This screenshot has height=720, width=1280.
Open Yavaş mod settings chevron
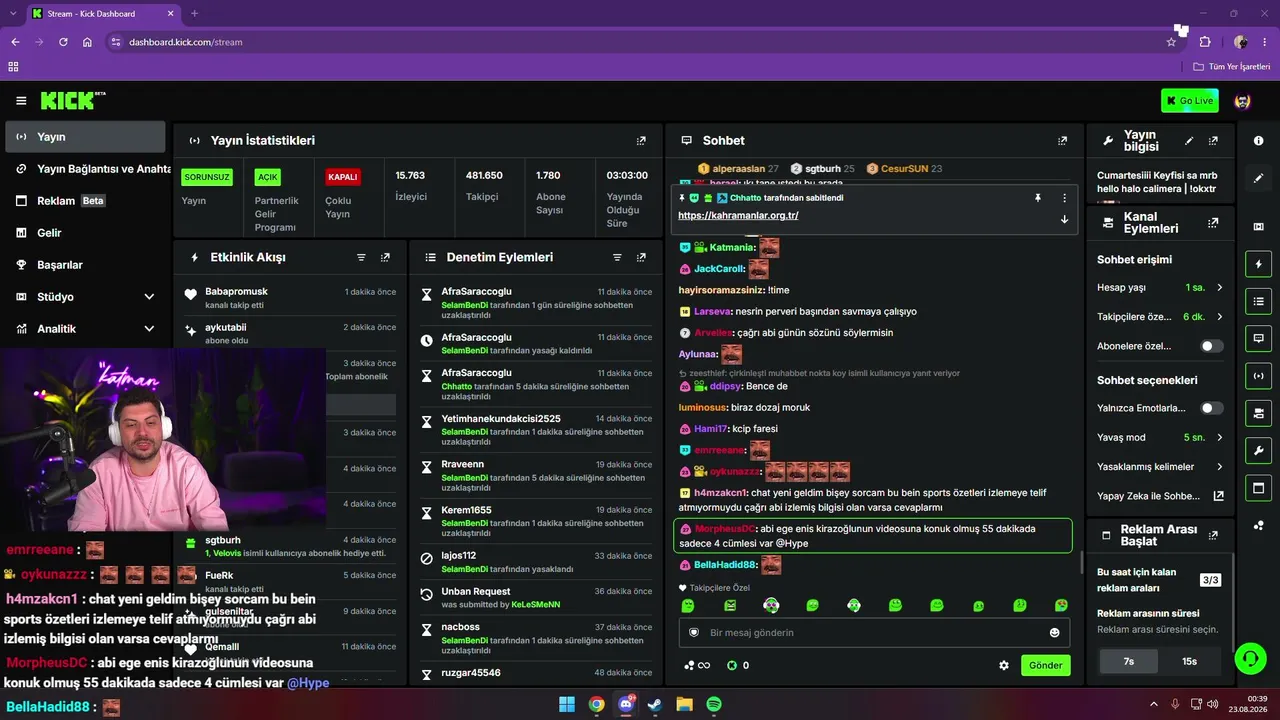tap(1219, 438)
